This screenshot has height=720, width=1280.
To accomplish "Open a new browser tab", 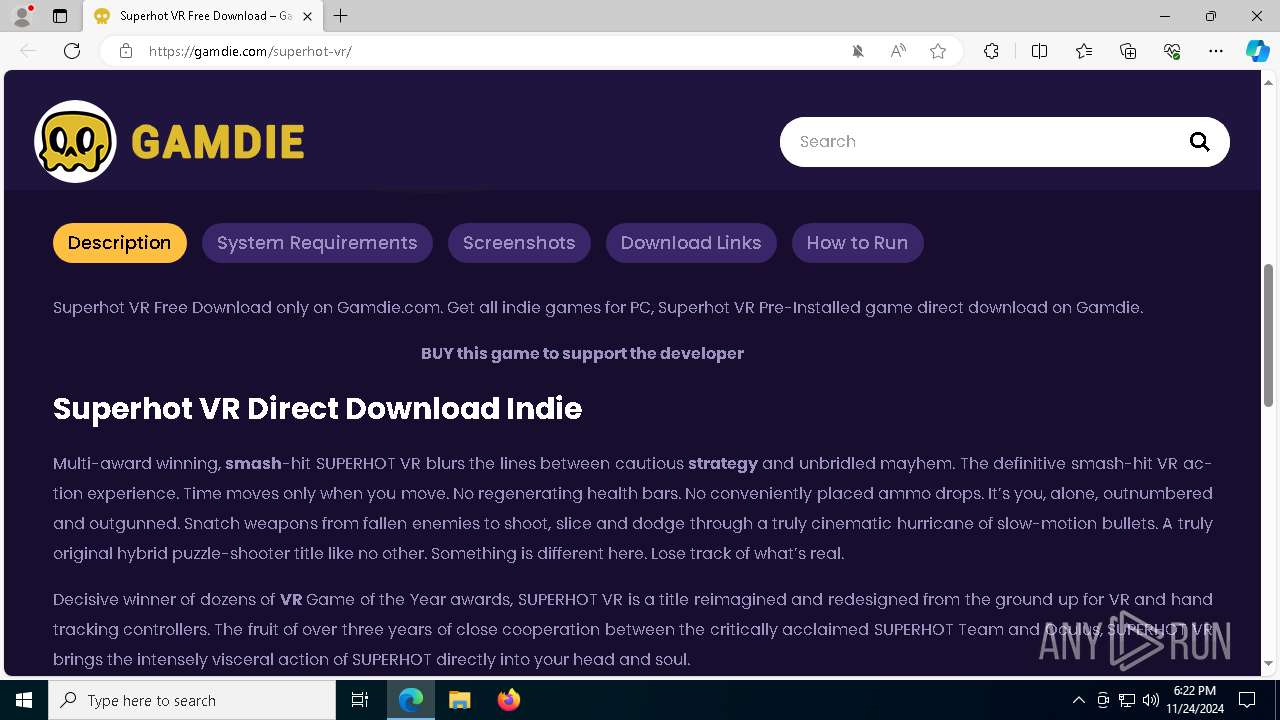I will coord(341,16).
